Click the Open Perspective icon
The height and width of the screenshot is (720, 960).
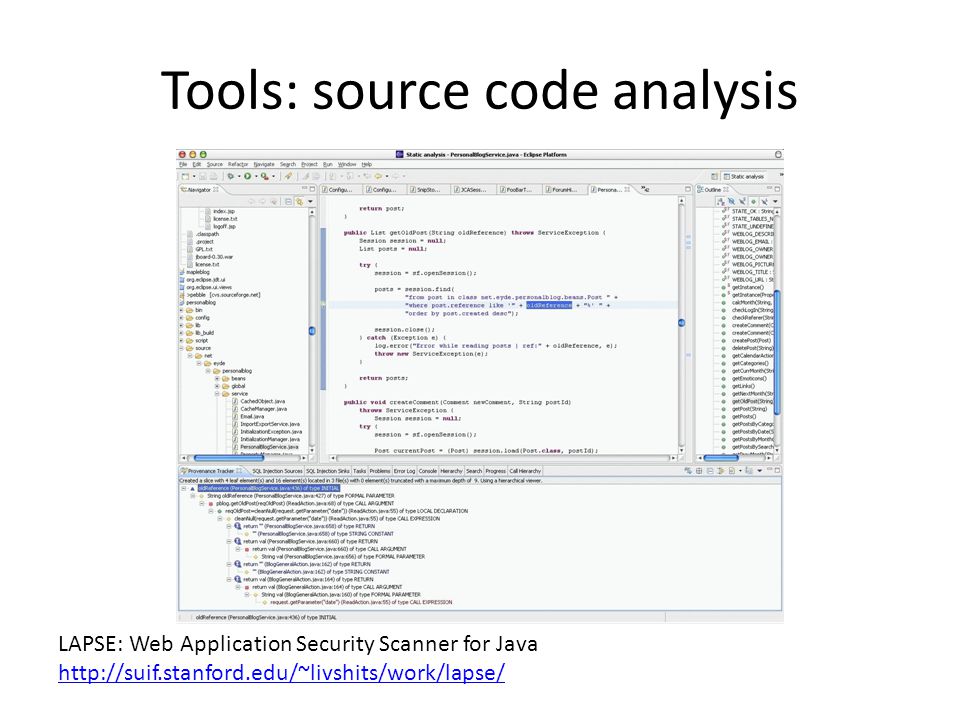[714, 176]
